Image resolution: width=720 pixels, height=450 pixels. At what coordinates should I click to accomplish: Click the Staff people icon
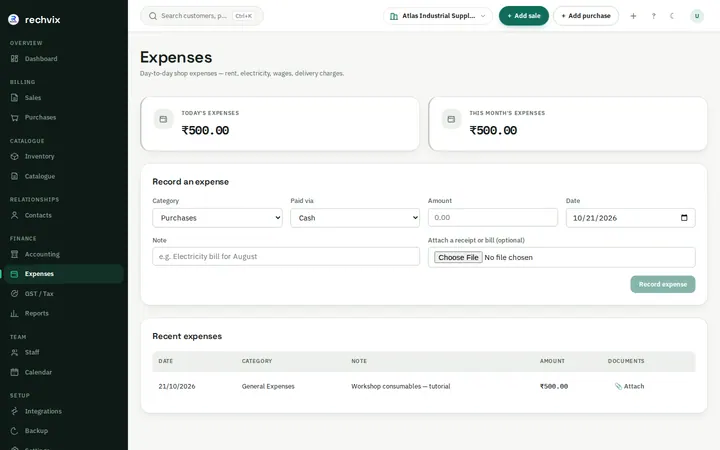click(15, 353)
